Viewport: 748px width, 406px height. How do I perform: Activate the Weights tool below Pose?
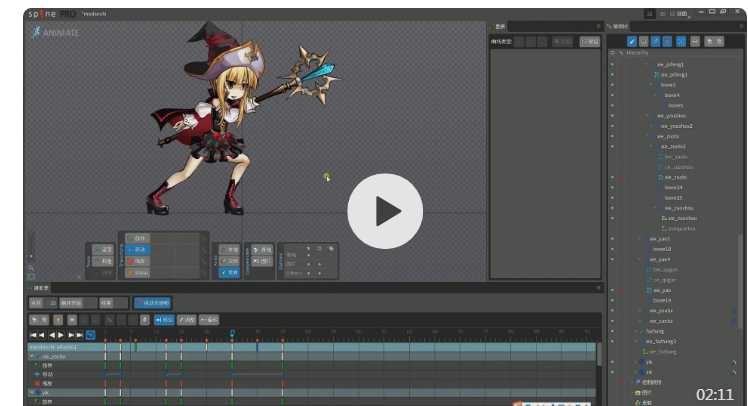point(103,261)
